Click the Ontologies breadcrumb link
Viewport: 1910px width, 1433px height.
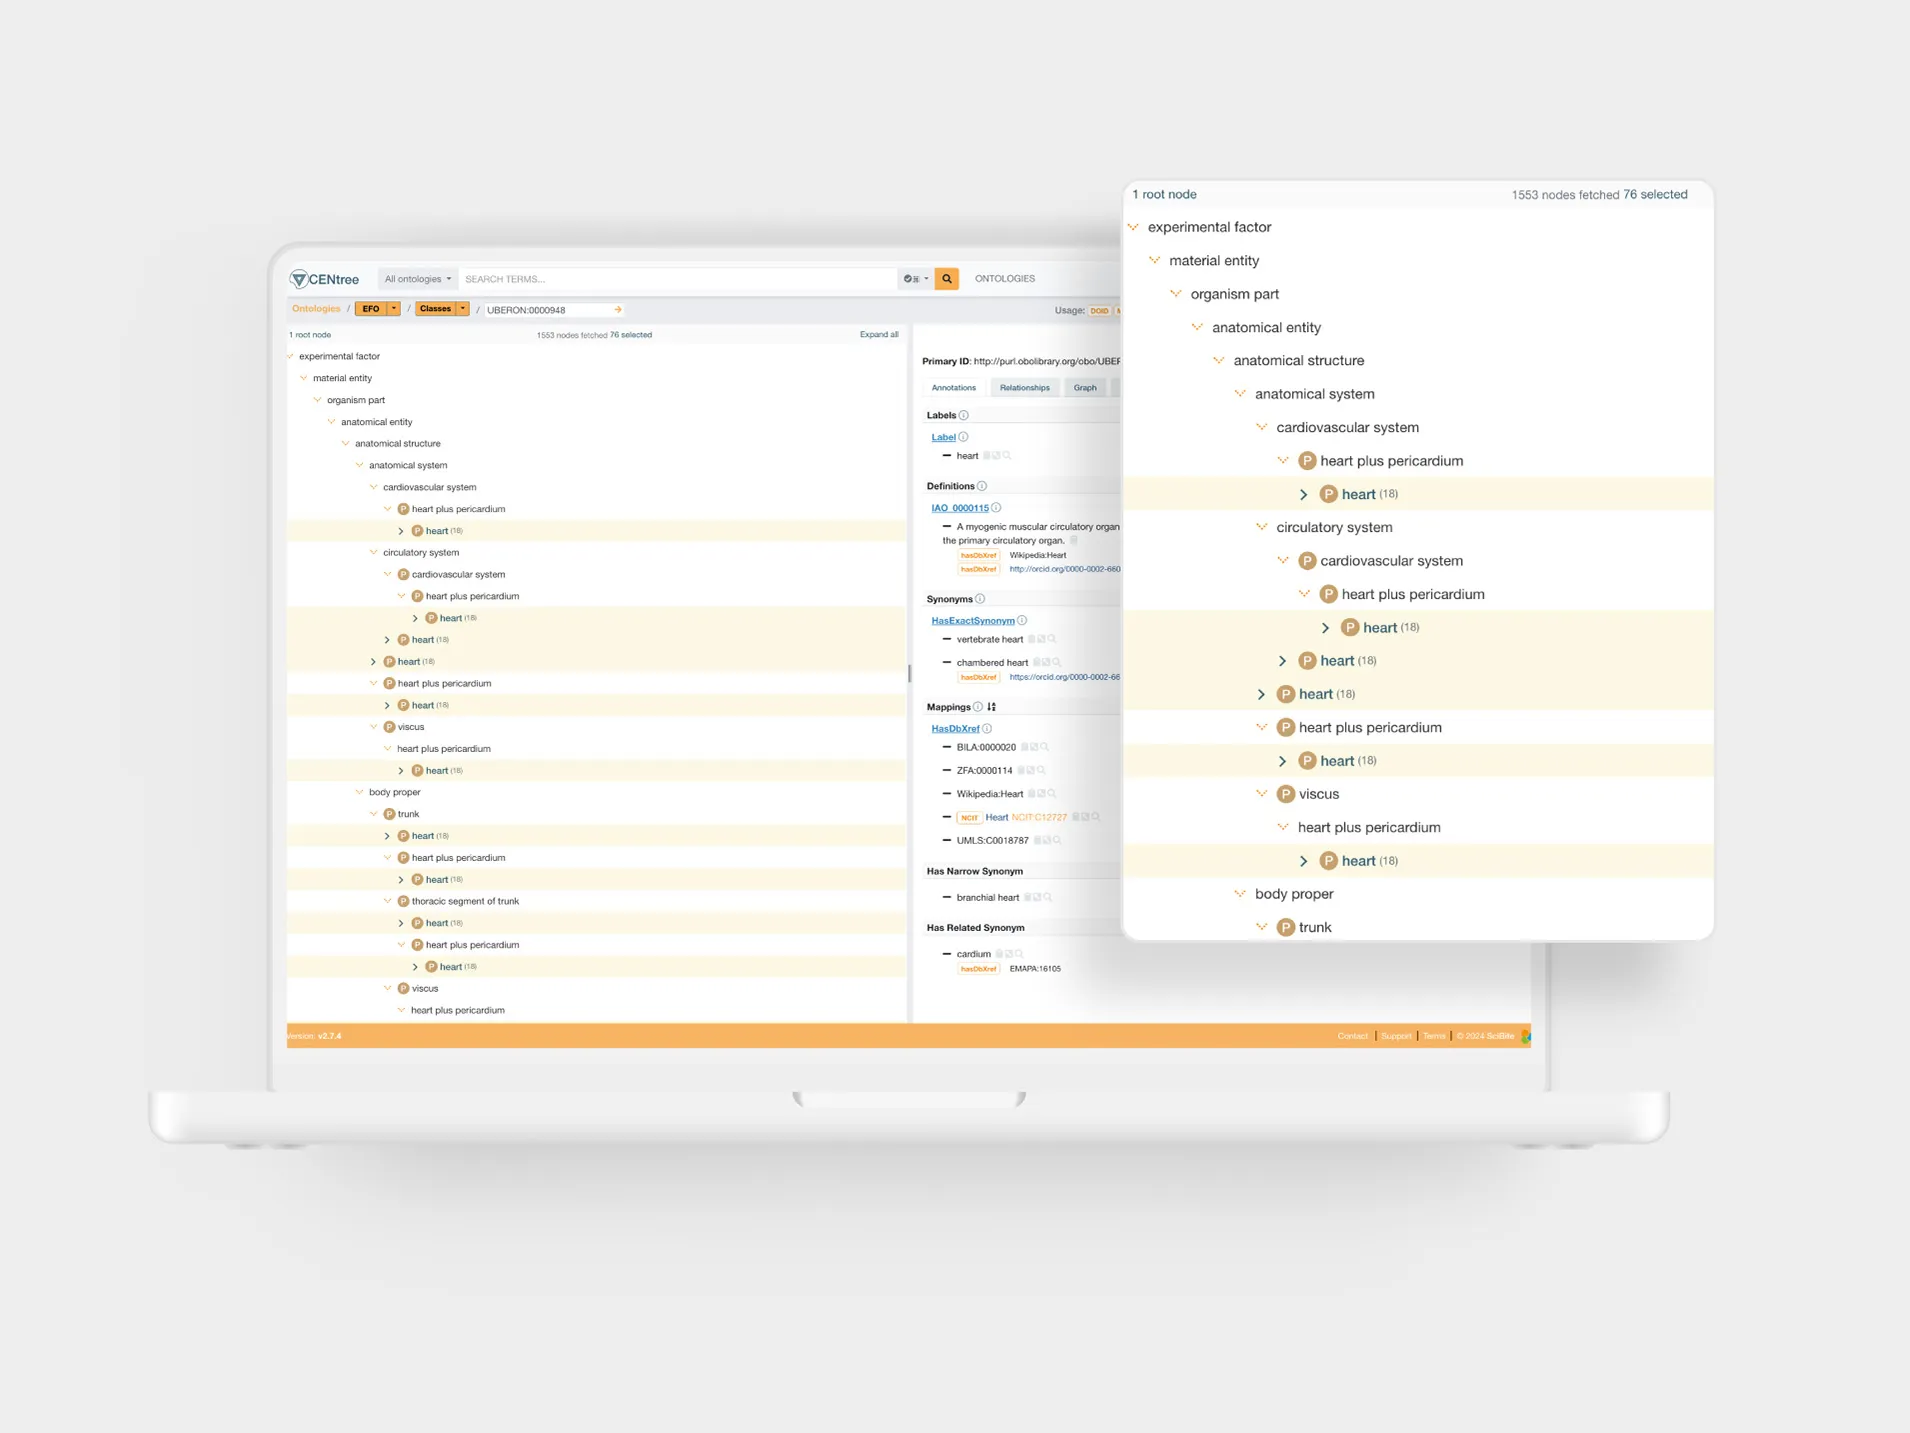[x=316, y=309]
